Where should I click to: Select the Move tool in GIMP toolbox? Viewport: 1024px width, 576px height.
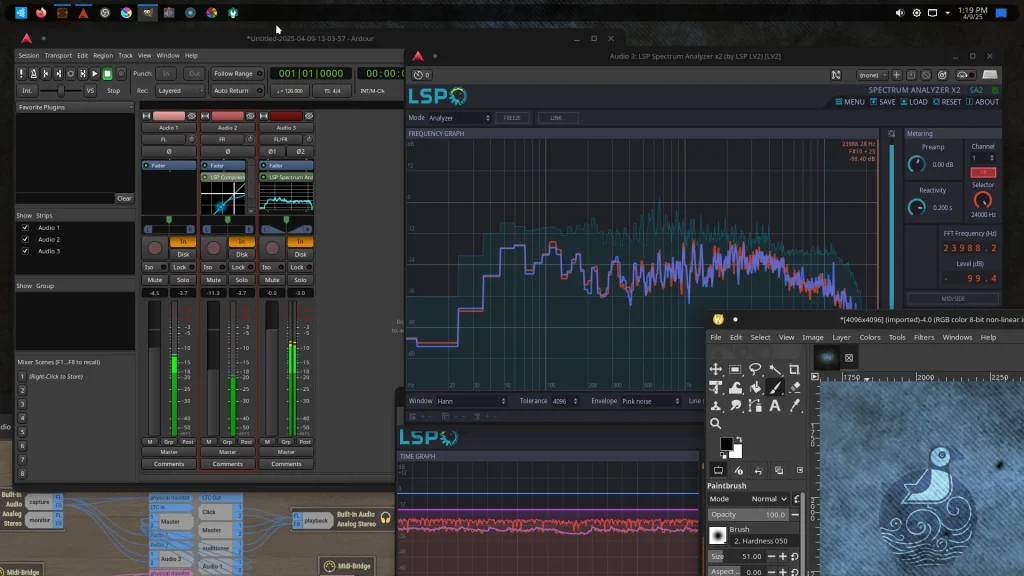(x=716, y=369)
